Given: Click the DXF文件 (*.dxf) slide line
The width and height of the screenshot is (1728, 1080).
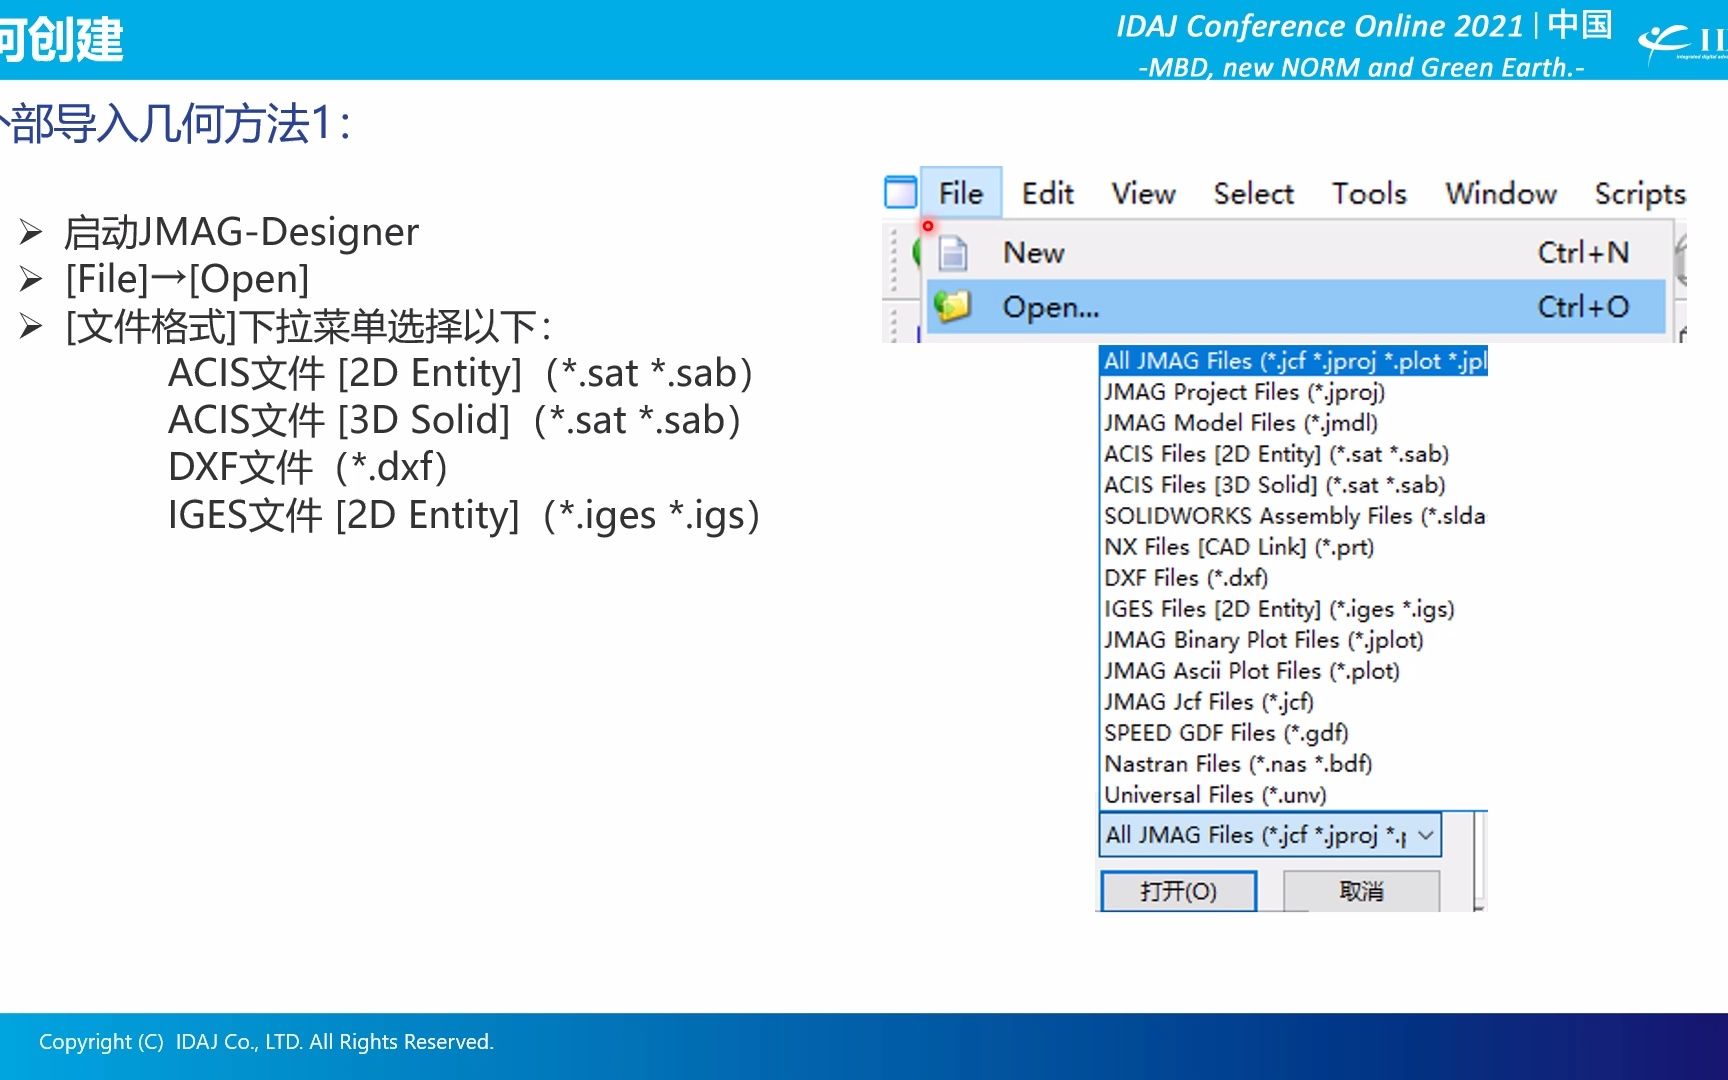Looking at the screenshot, I should point(308,467).
